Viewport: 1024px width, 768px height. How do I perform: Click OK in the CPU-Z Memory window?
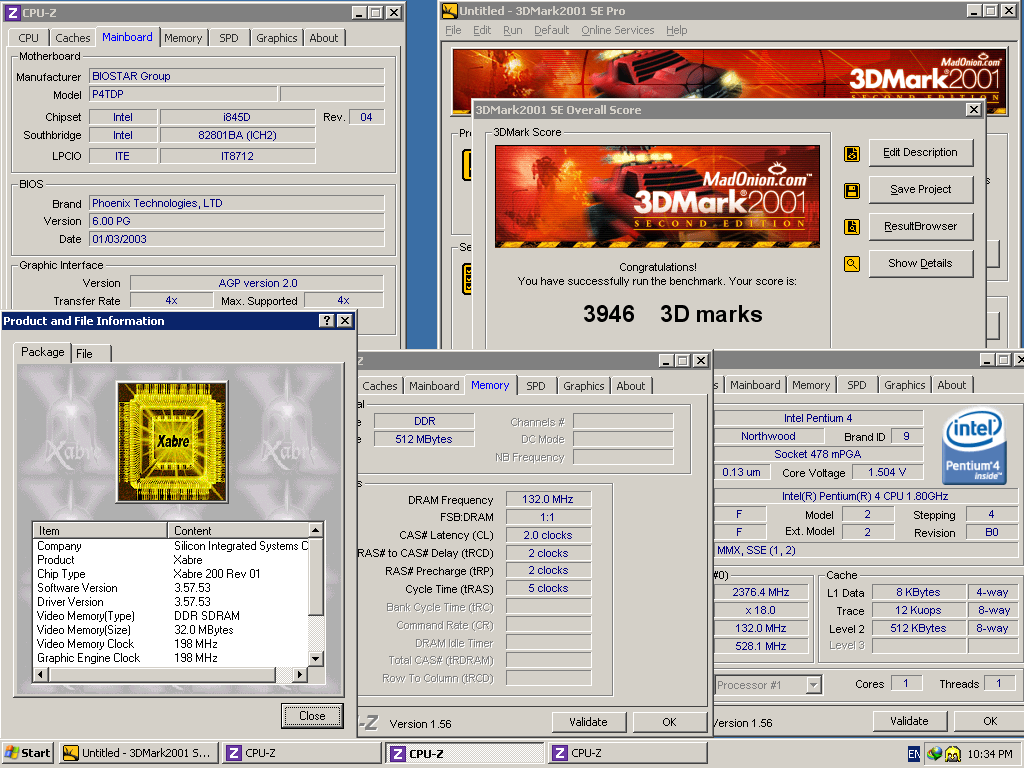[669, 722]
